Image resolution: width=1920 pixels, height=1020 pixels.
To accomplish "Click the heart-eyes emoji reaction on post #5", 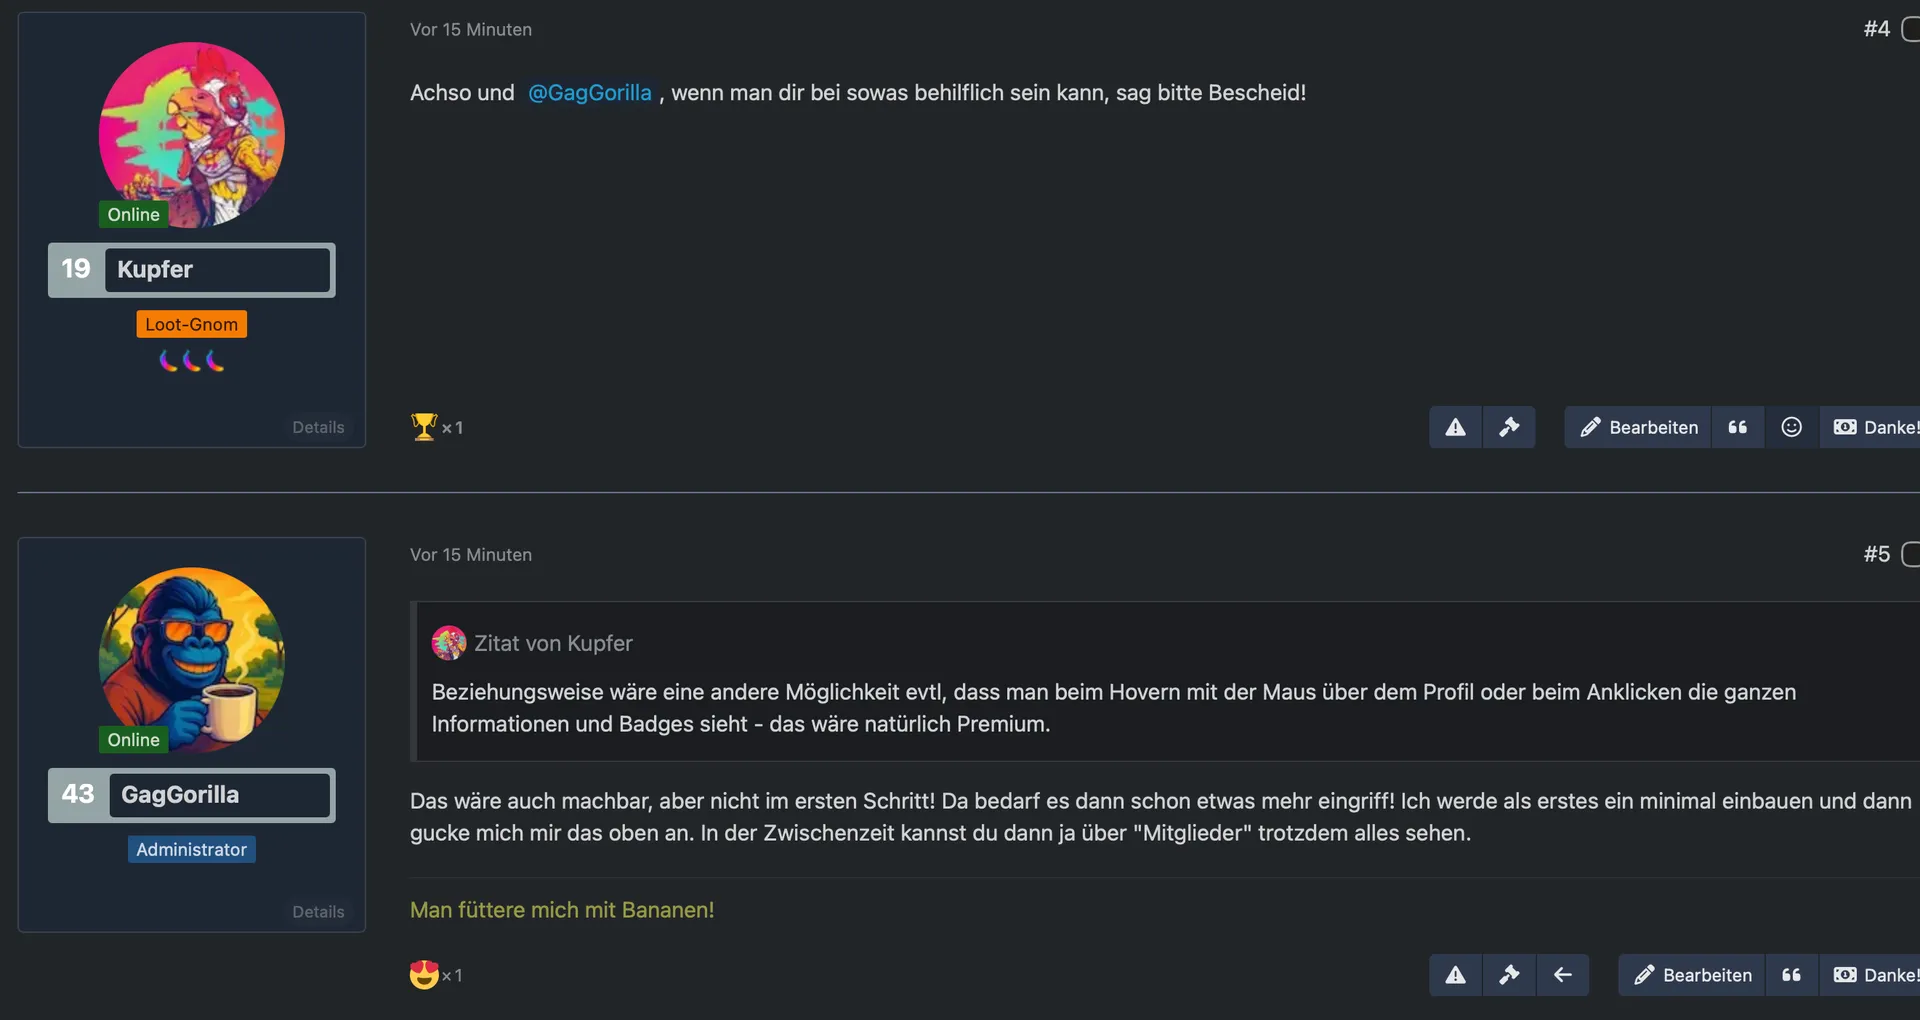I will [425, 974].
